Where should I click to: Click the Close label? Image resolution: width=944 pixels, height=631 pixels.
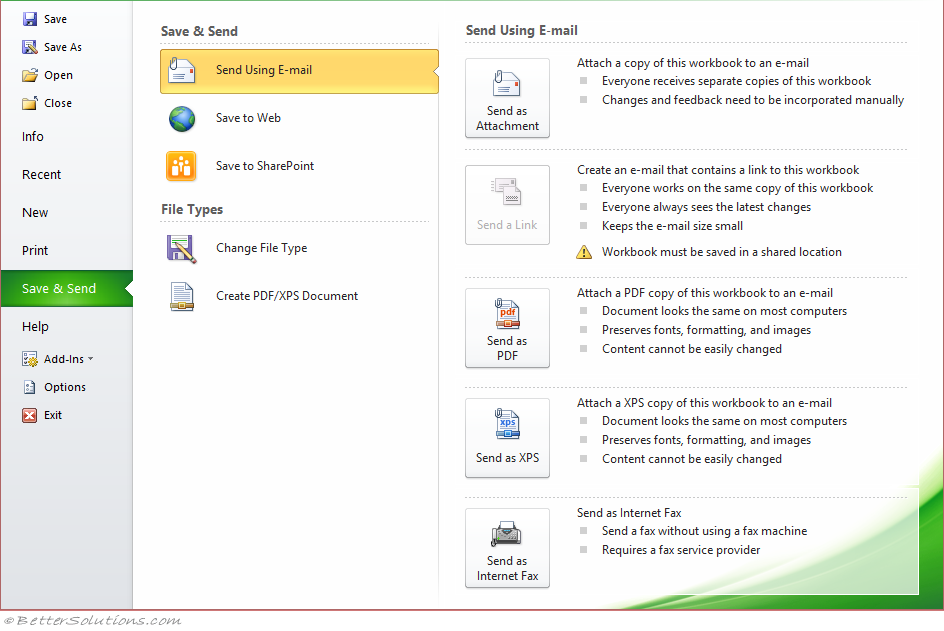[x=58, y=103]
